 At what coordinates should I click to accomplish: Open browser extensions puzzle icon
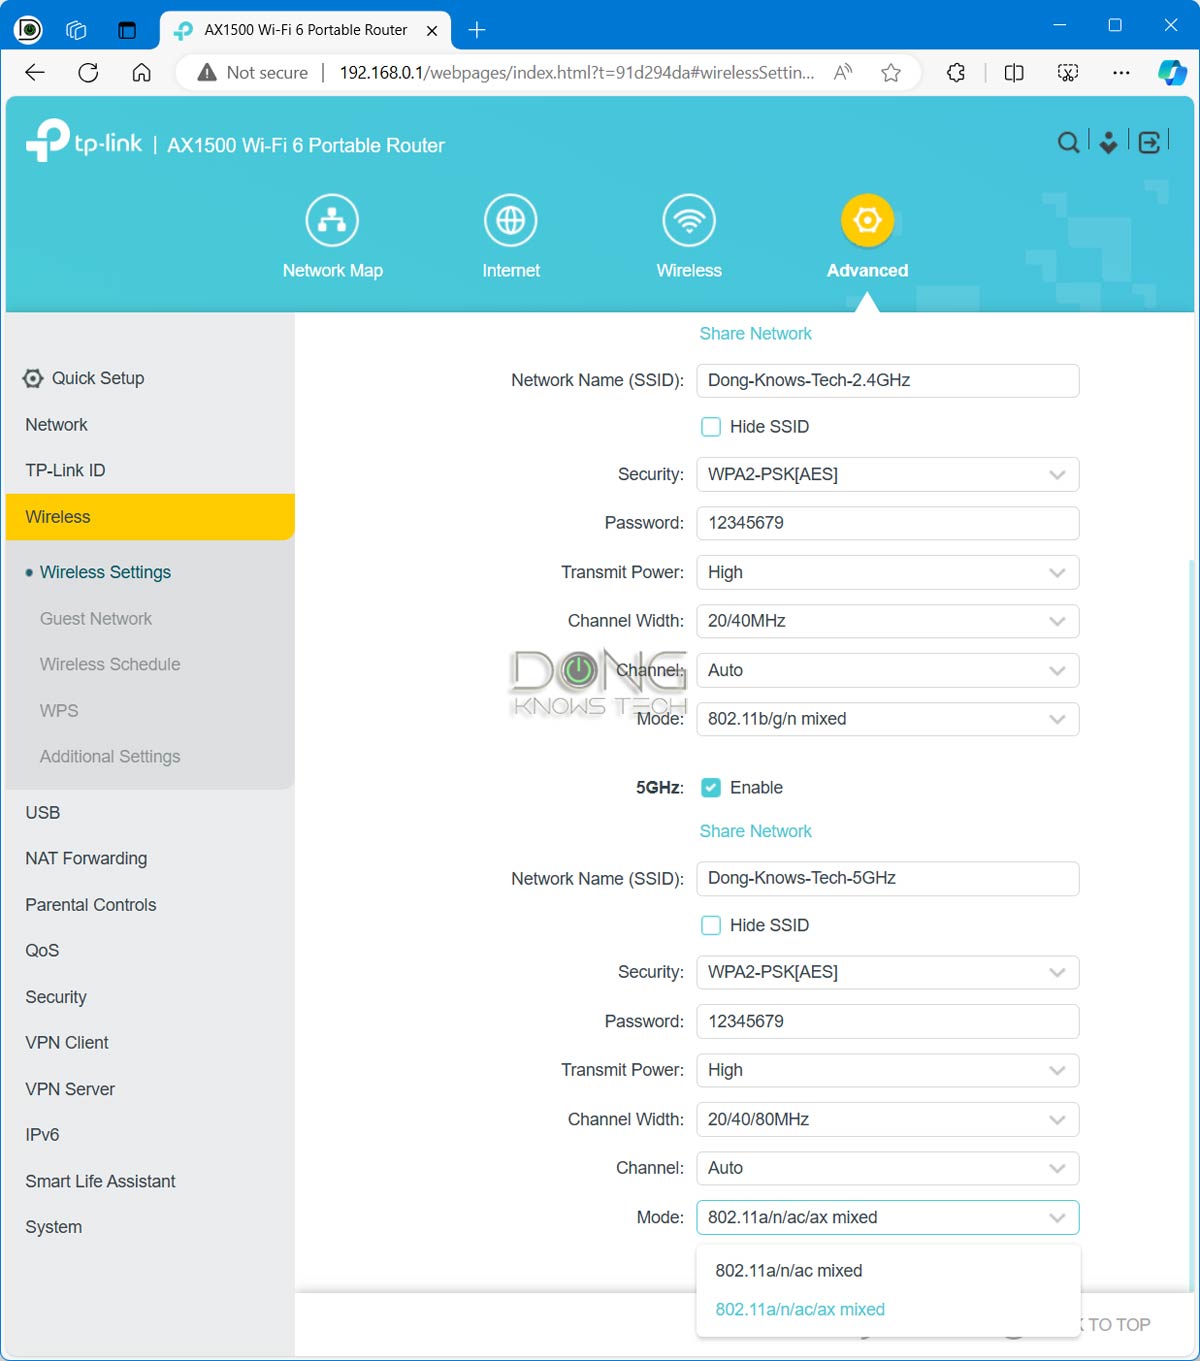tap(956, 72)
